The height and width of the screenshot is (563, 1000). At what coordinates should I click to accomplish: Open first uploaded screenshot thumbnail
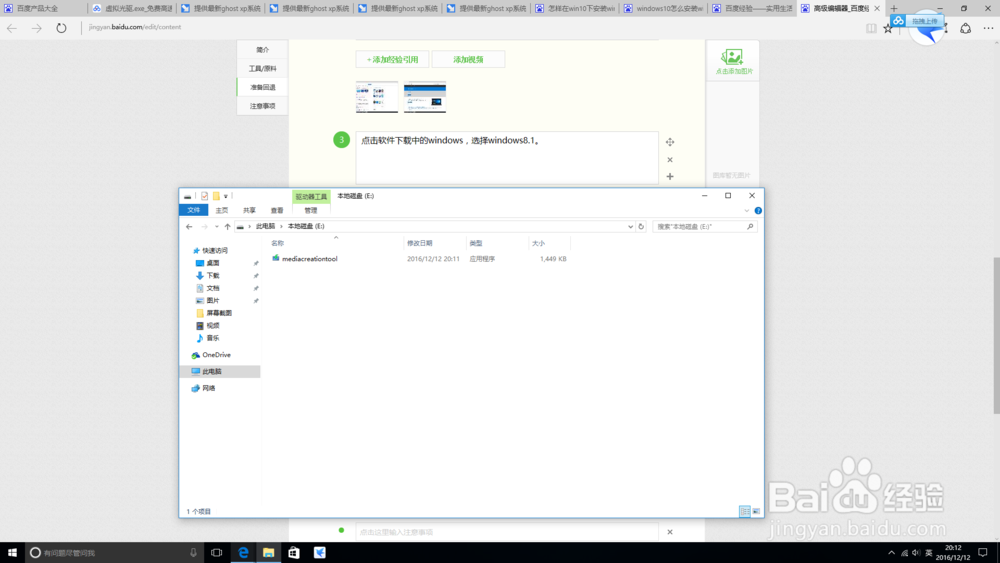point(377,98)
